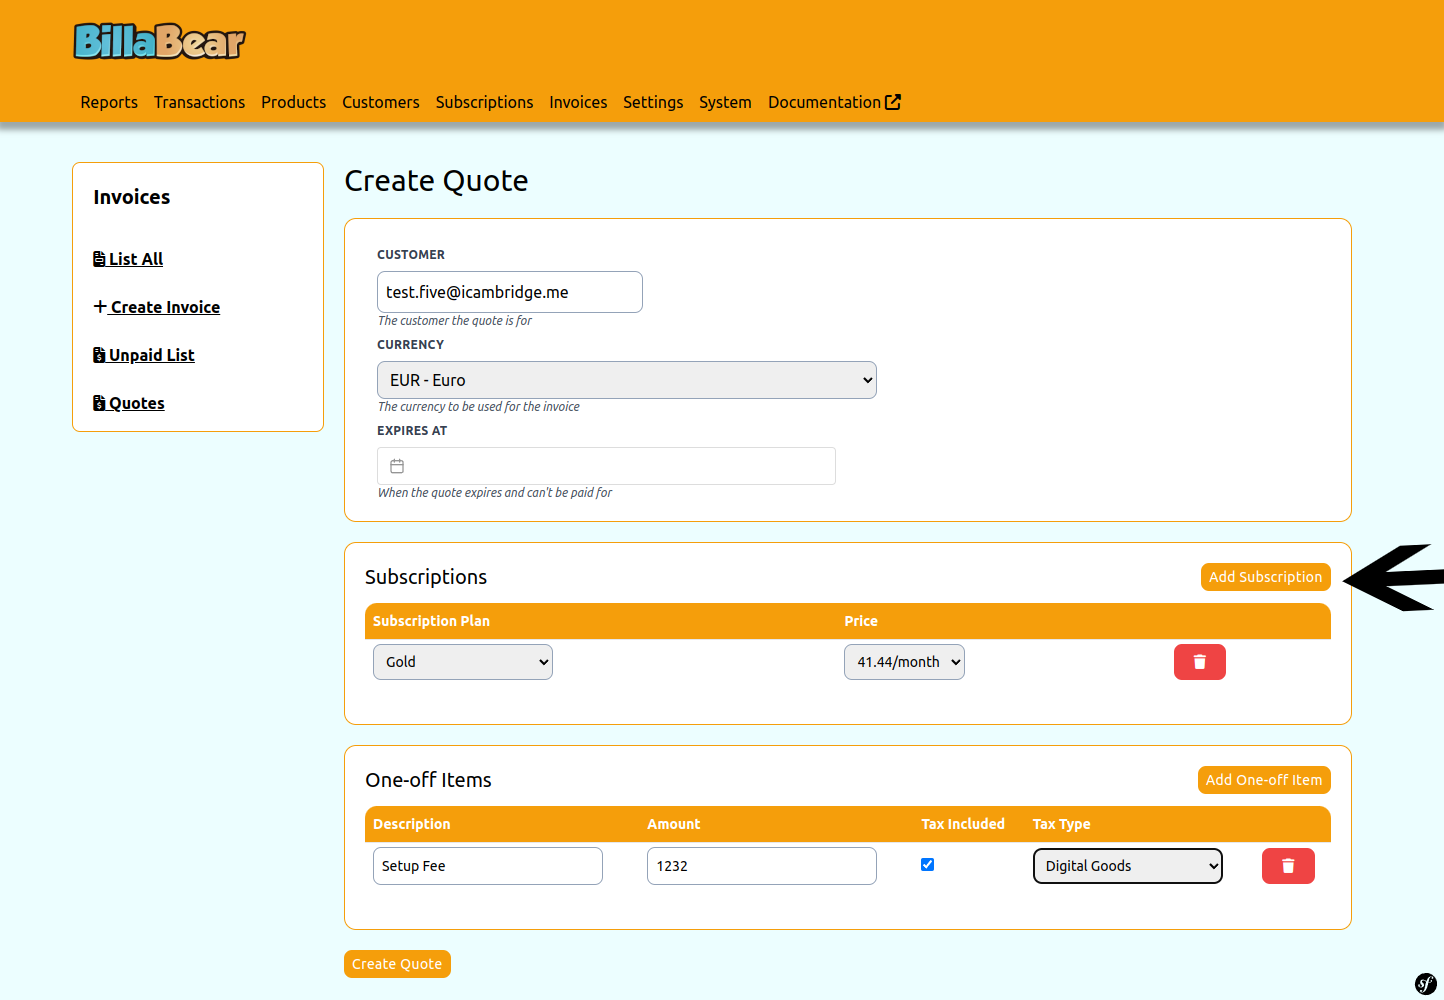The width and height of the screenshot is (1444, 1000).
Task: Click the One-off Items section heading
Action: (428, 780)
